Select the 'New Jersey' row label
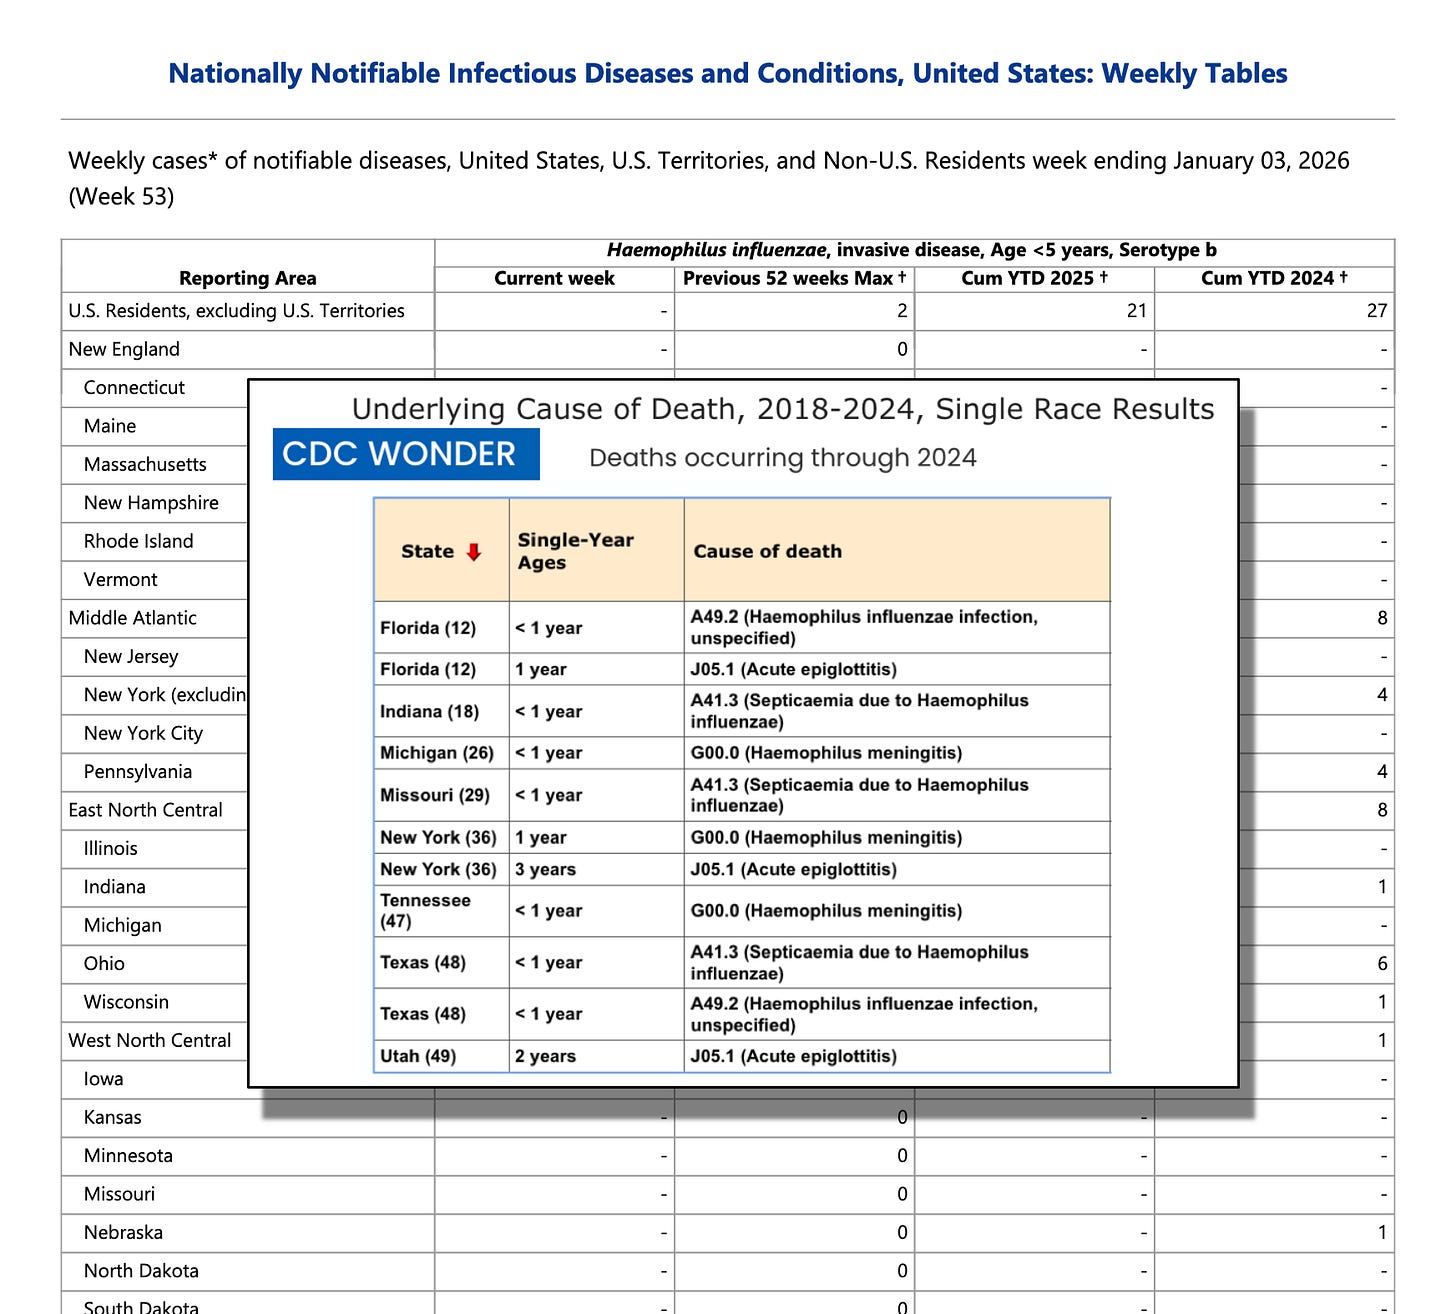The height and width of the screenshot is (1314, 1456). pyautogui.click(x=131, y=656)
